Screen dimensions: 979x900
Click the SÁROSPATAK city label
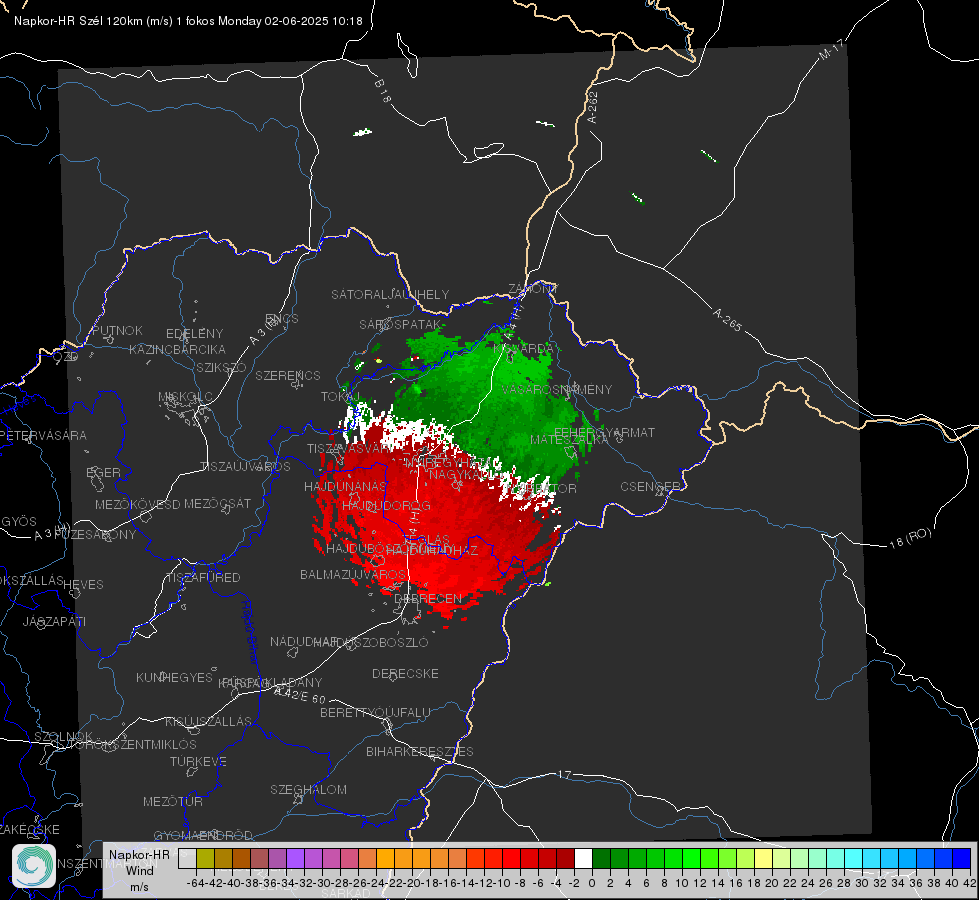pyautogui.click(x=400, y=325)
